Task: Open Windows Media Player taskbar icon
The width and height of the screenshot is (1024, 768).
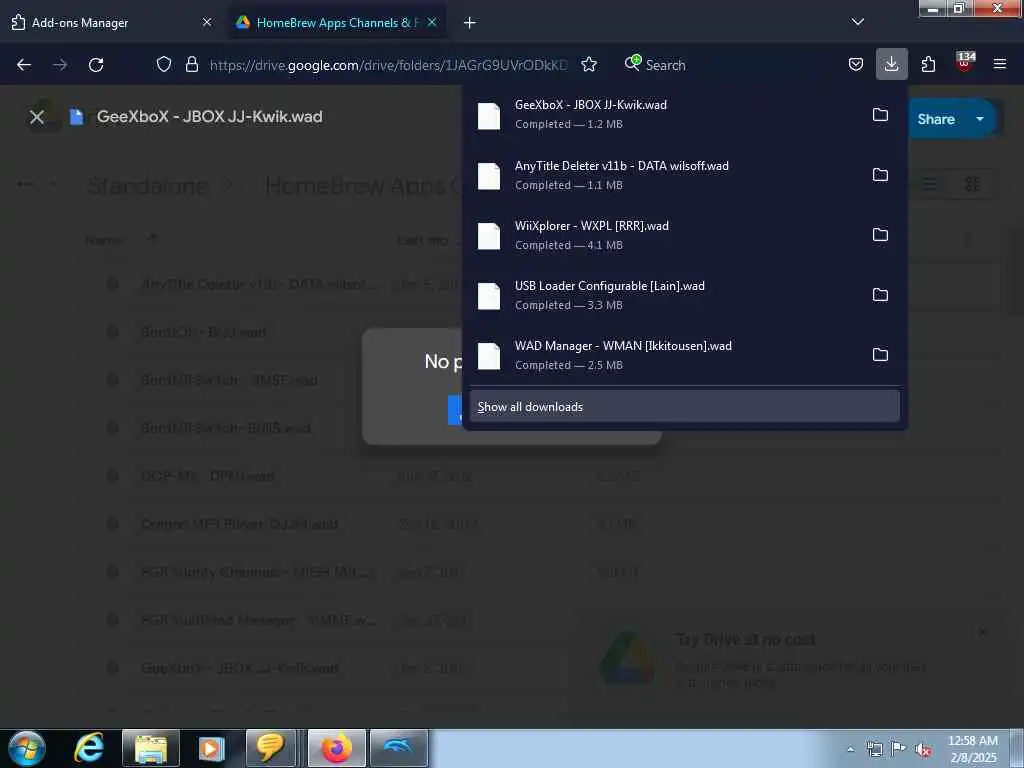Action: coord(212,748)
